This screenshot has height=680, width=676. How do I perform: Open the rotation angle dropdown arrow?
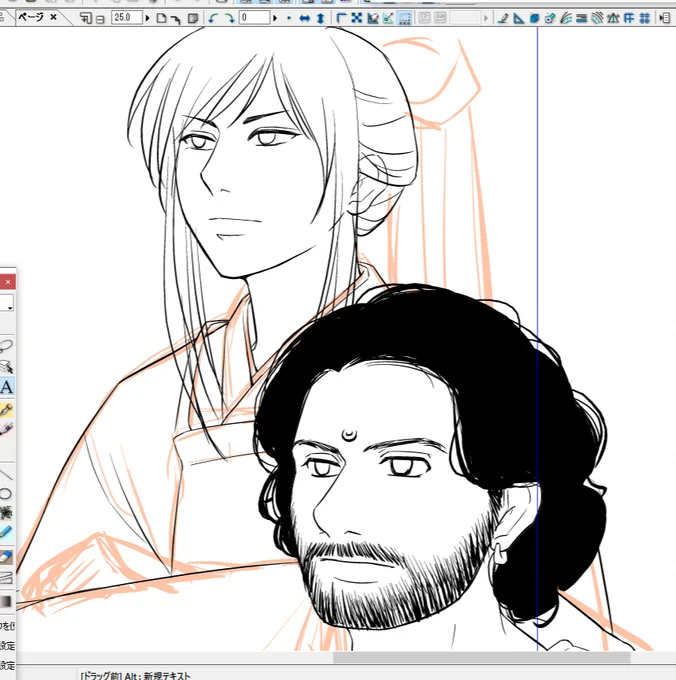[274, 19]
